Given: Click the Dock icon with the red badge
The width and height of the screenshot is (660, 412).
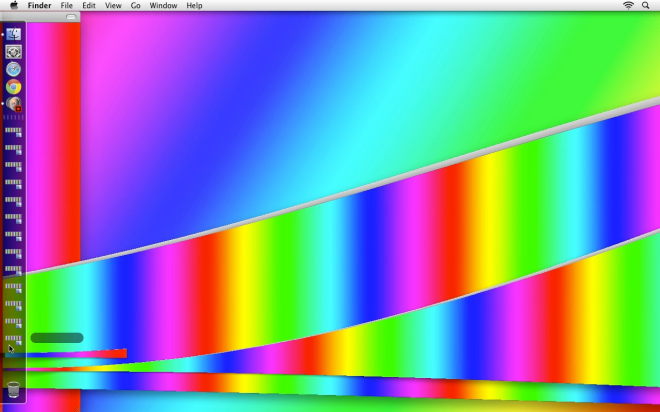Looking at the screenshot, I should point(13,104).
